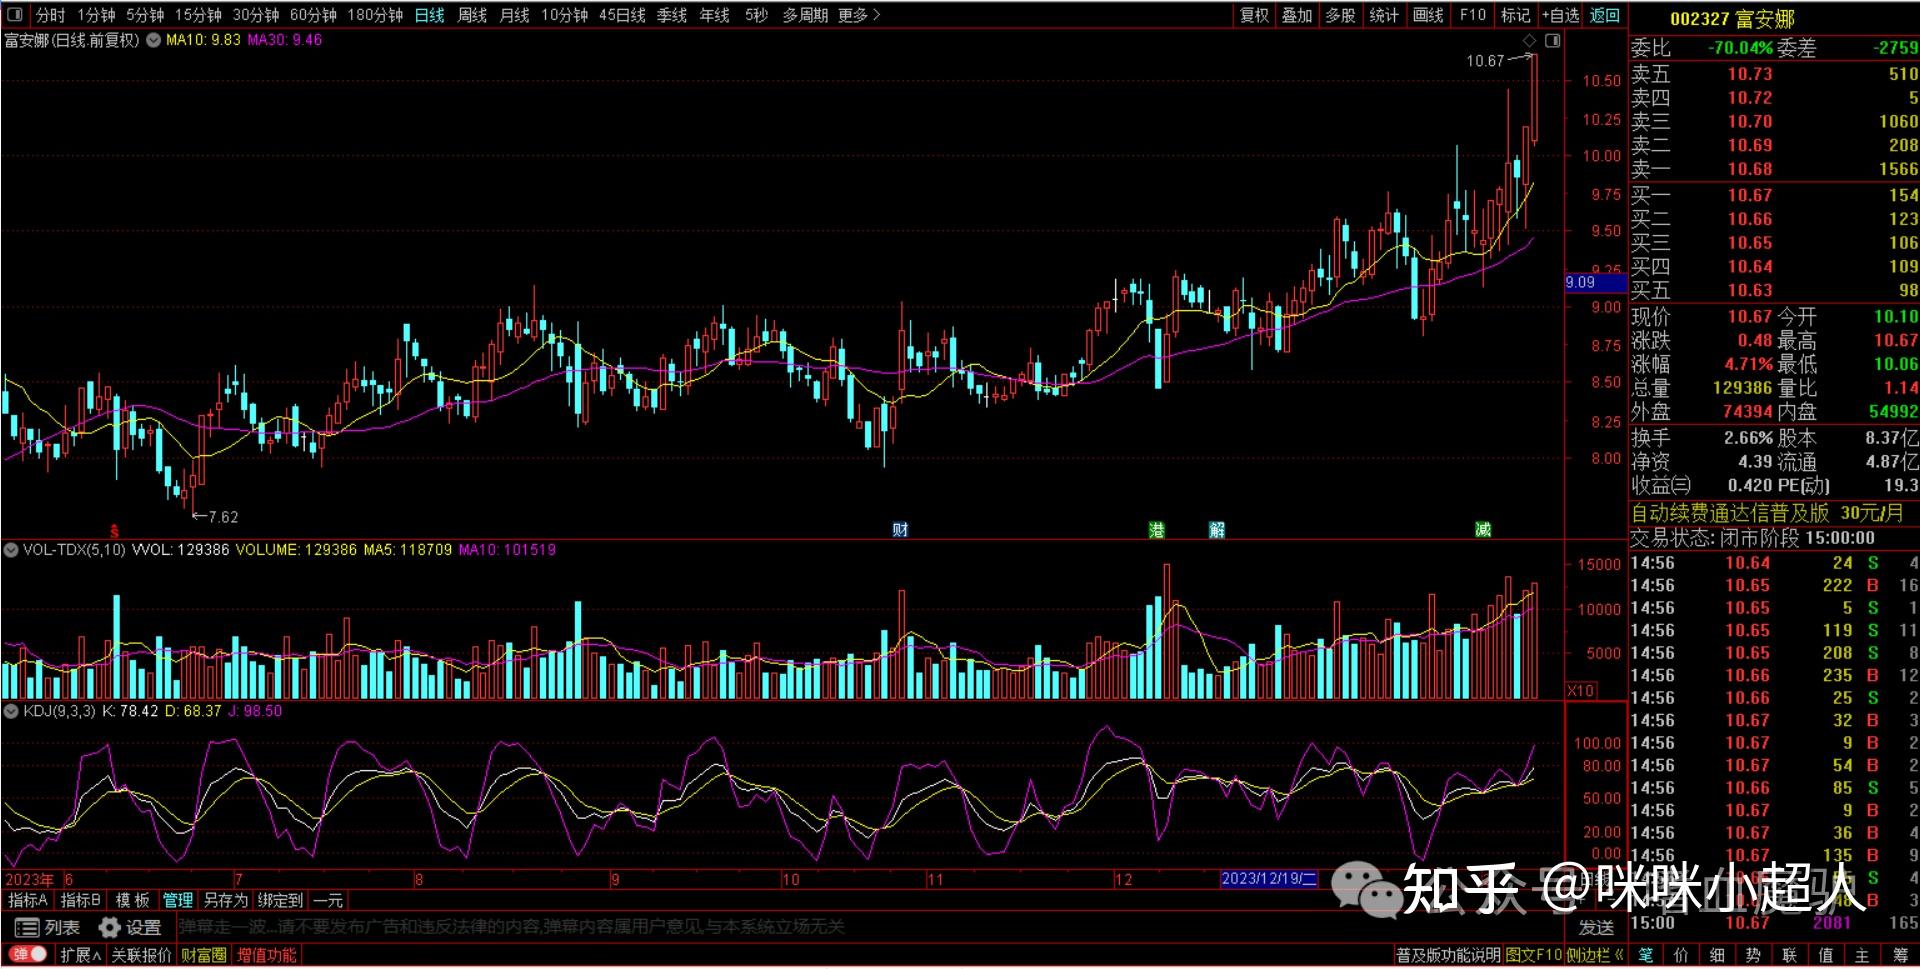Click 管理 in the indicator bar
Image resolution: width=1920 pixels, height=969 pixels.
[x=178, y=901]
